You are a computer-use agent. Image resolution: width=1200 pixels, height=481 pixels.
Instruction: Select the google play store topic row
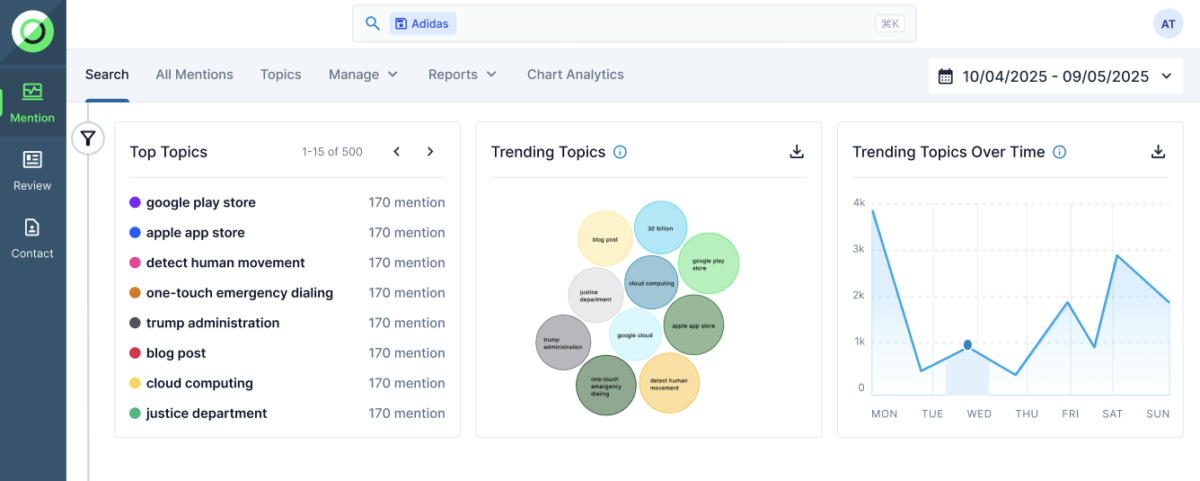pyautogui.click(x=287, y=202)
